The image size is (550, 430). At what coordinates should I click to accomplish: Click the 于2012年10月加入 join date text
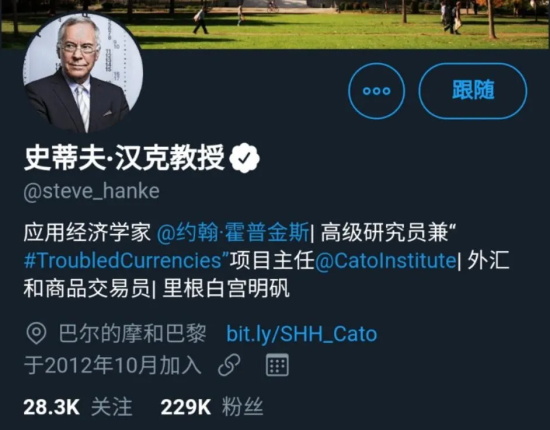click(113, 365)
